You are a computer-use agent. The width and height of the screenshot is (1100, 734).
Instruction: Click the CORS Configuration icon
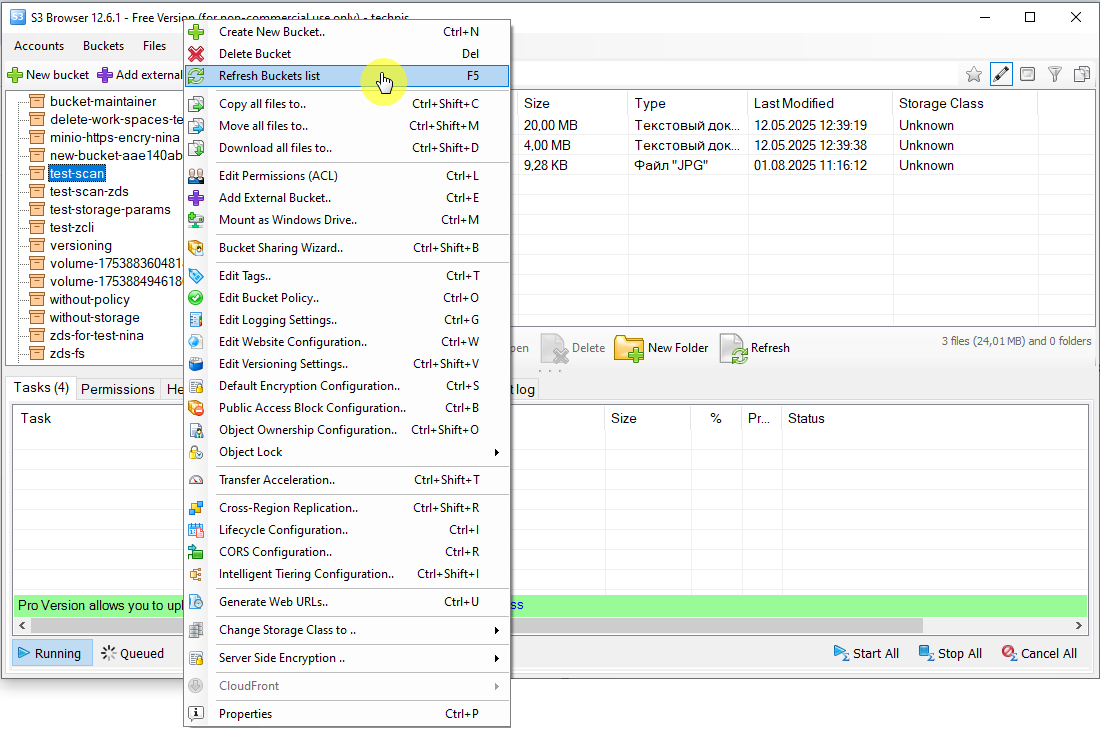(196, 552)
